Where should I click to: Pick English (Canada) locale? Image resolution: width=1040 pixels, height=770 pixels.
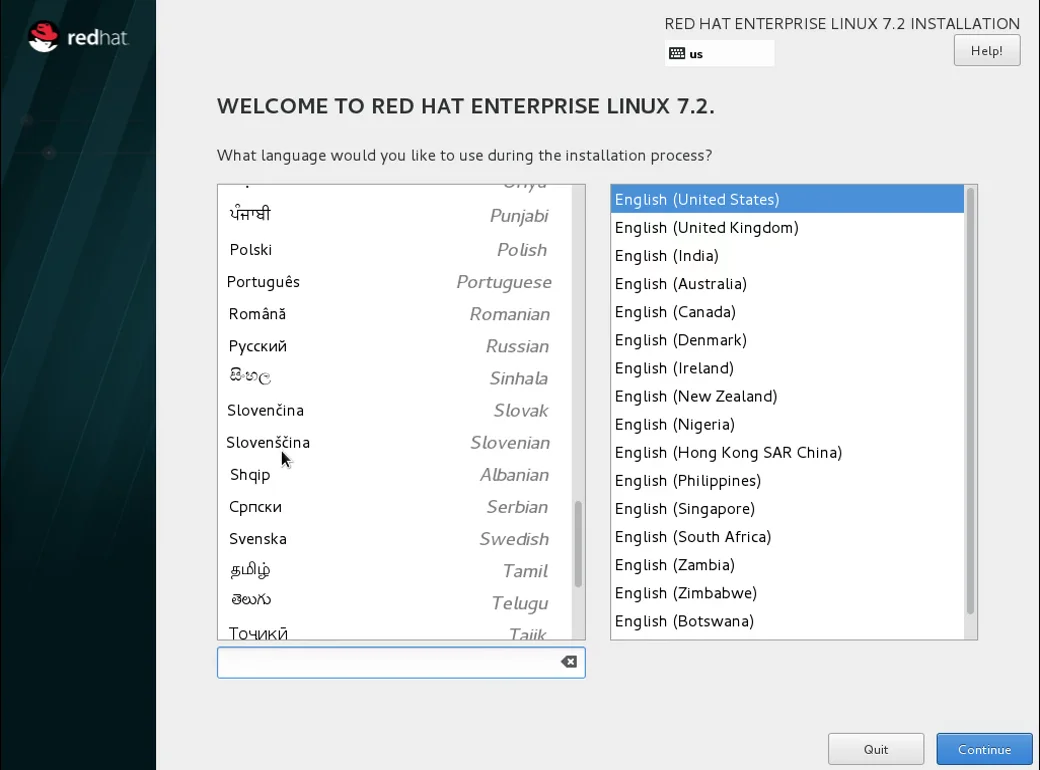click(787, 312)
